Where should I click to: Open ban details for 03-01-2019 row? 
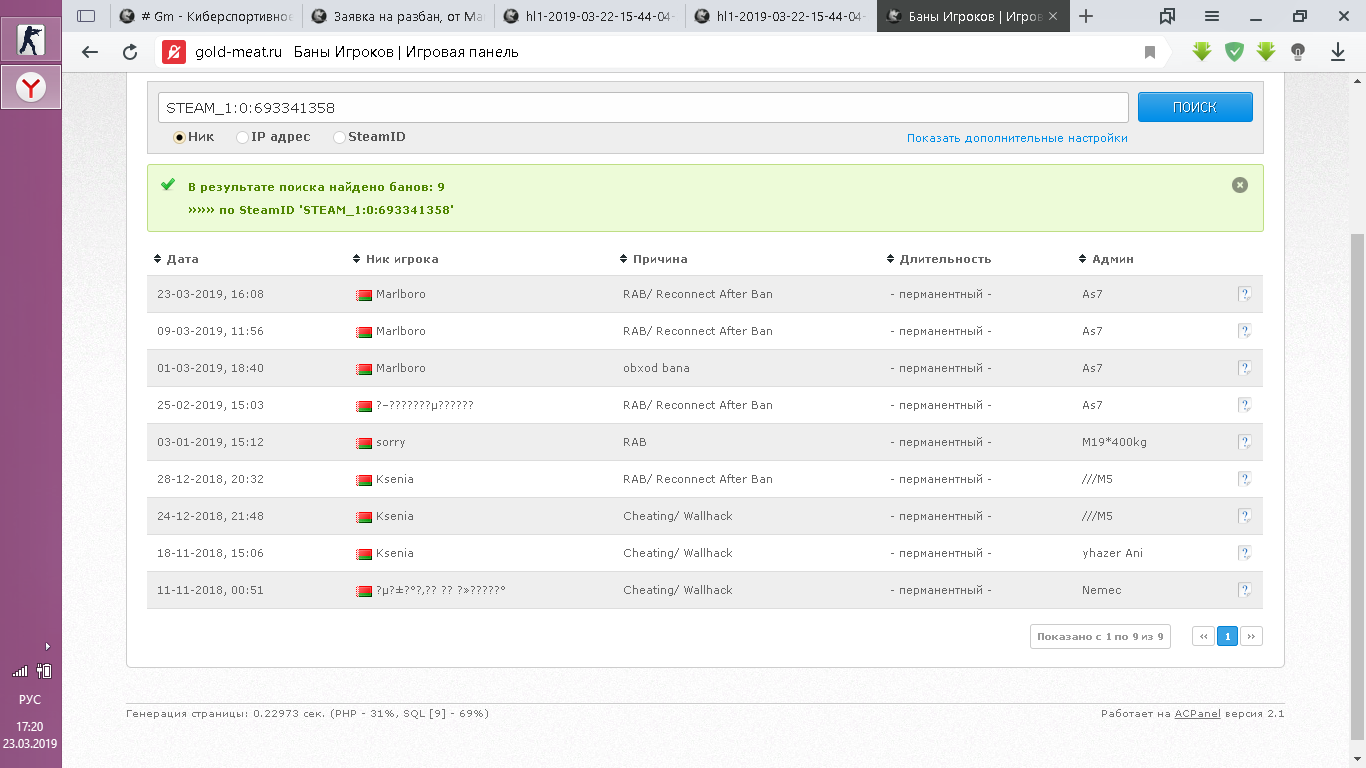click(x=1245, y=442)
